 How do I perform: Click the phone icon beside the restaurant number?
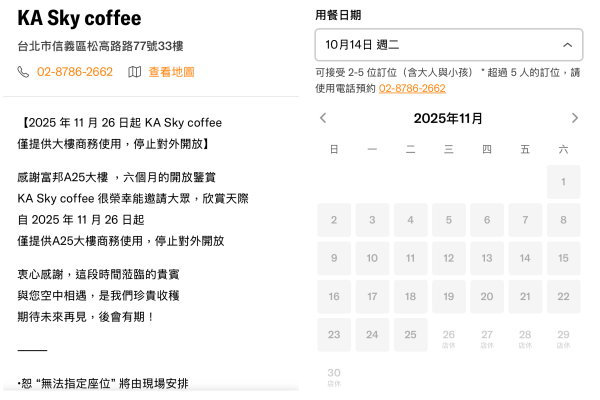[x=23, y=72]
